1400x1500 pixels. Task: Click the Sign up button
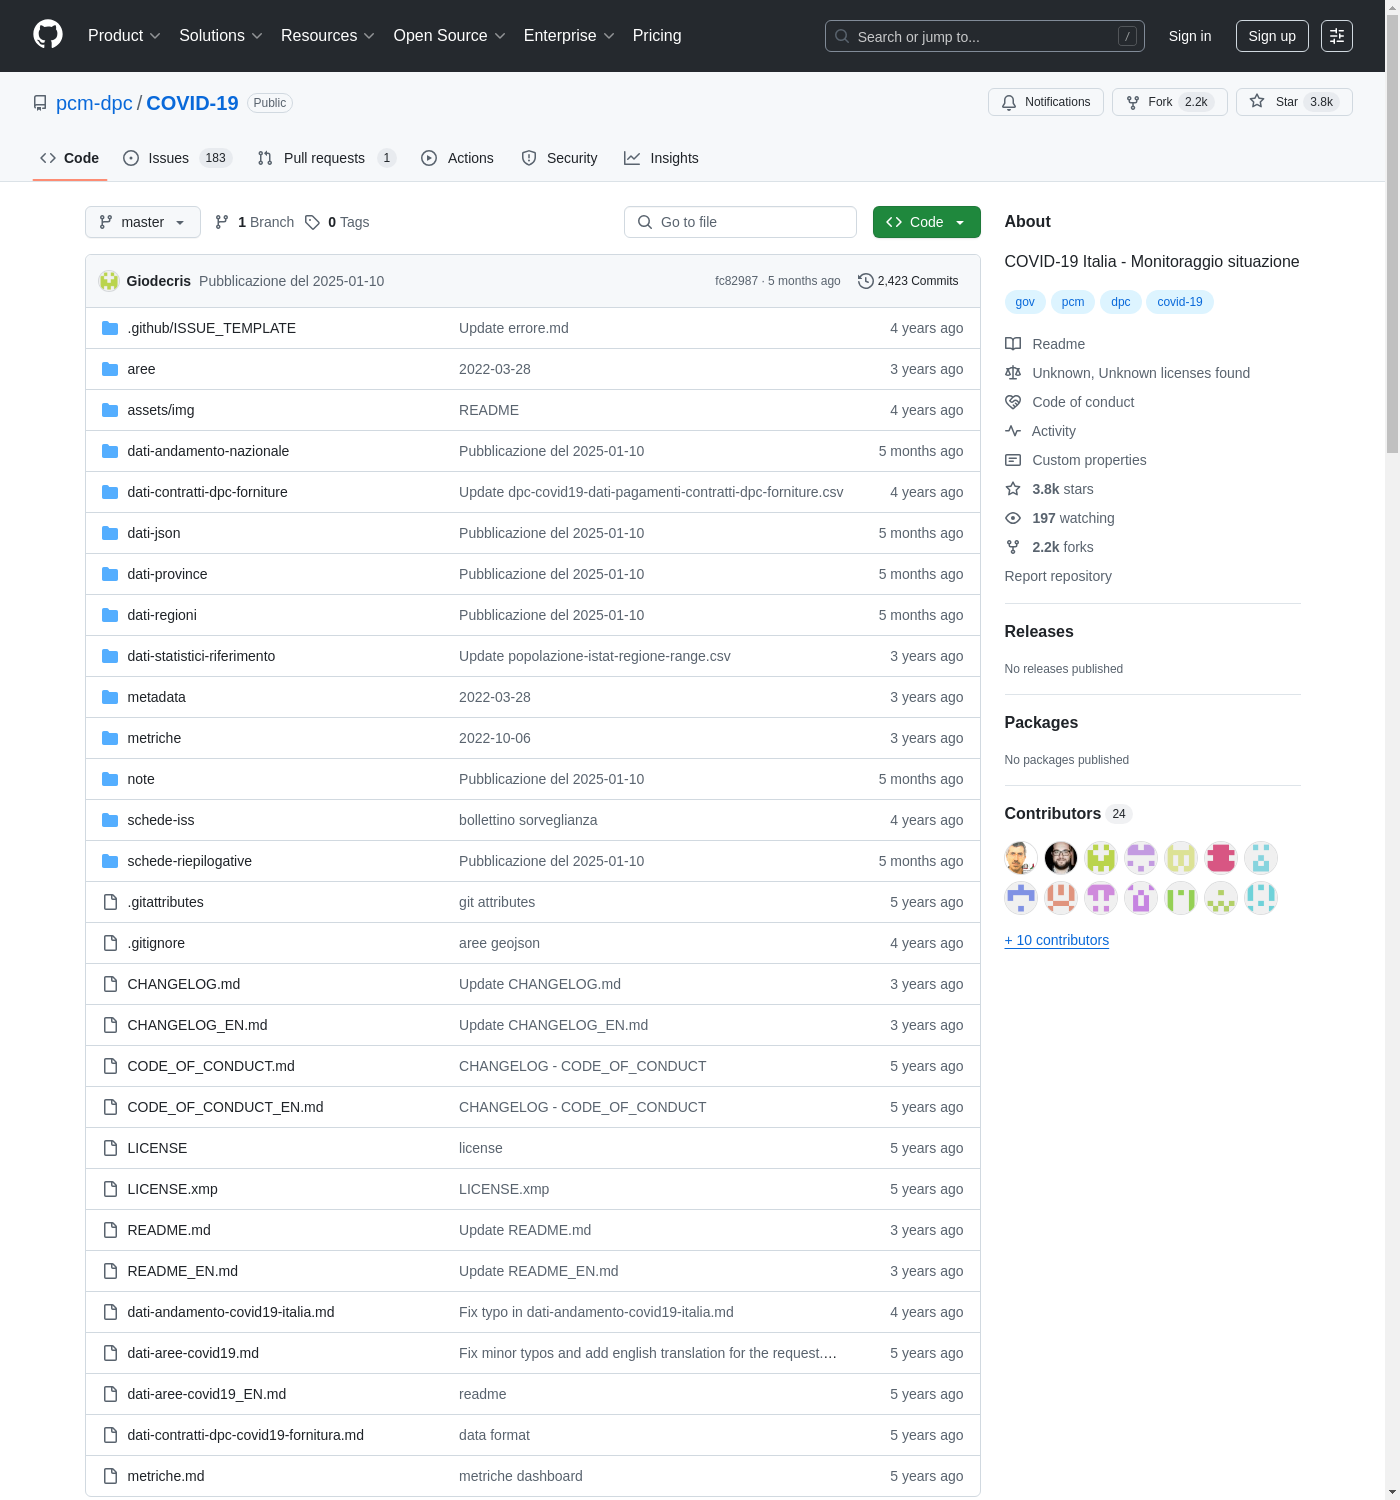point(1271,36)
